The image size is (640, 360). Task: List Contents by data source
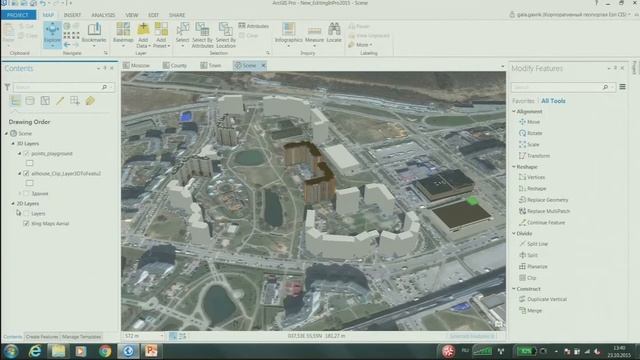tap(30, 100)
